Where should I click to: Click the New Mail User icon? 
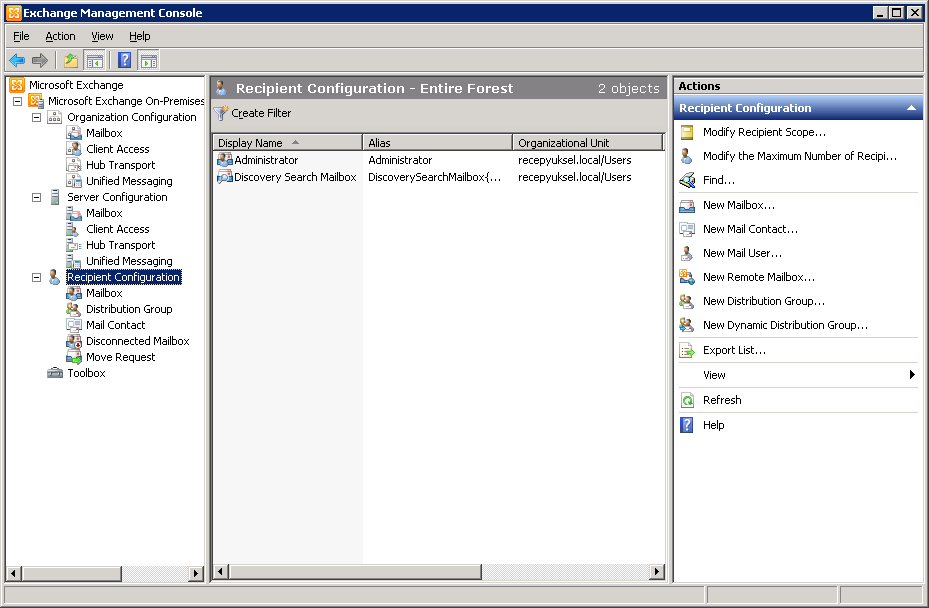[x=687, y=253]
